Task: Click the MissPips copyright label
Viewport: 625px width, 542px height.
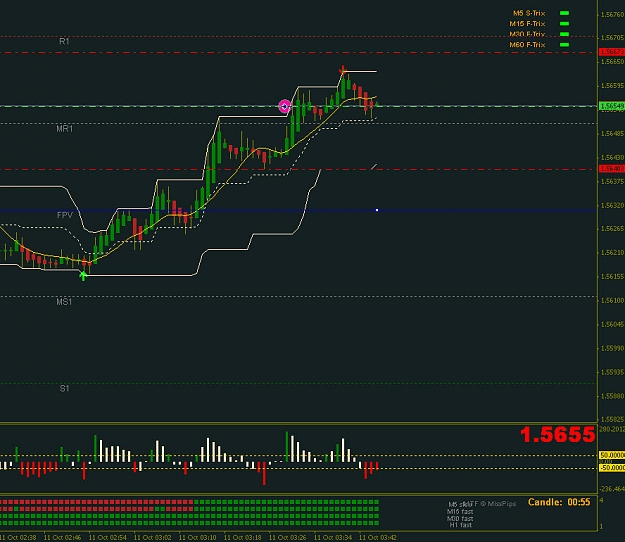Action: pyautogui.click(x=497, y=504)
